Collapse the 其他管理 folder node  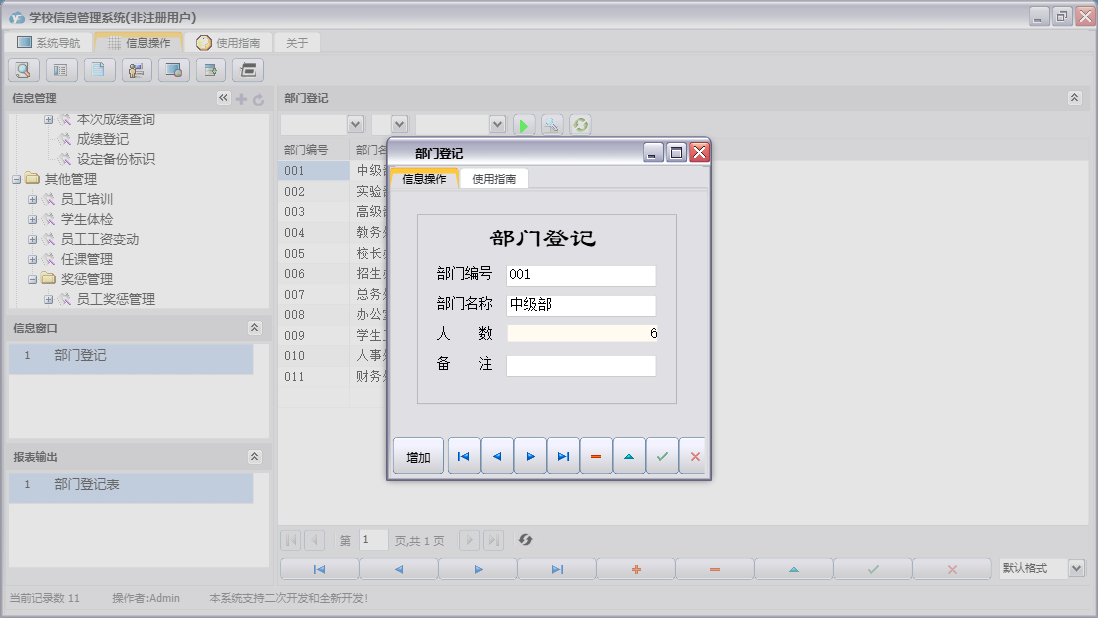point(16,179)
